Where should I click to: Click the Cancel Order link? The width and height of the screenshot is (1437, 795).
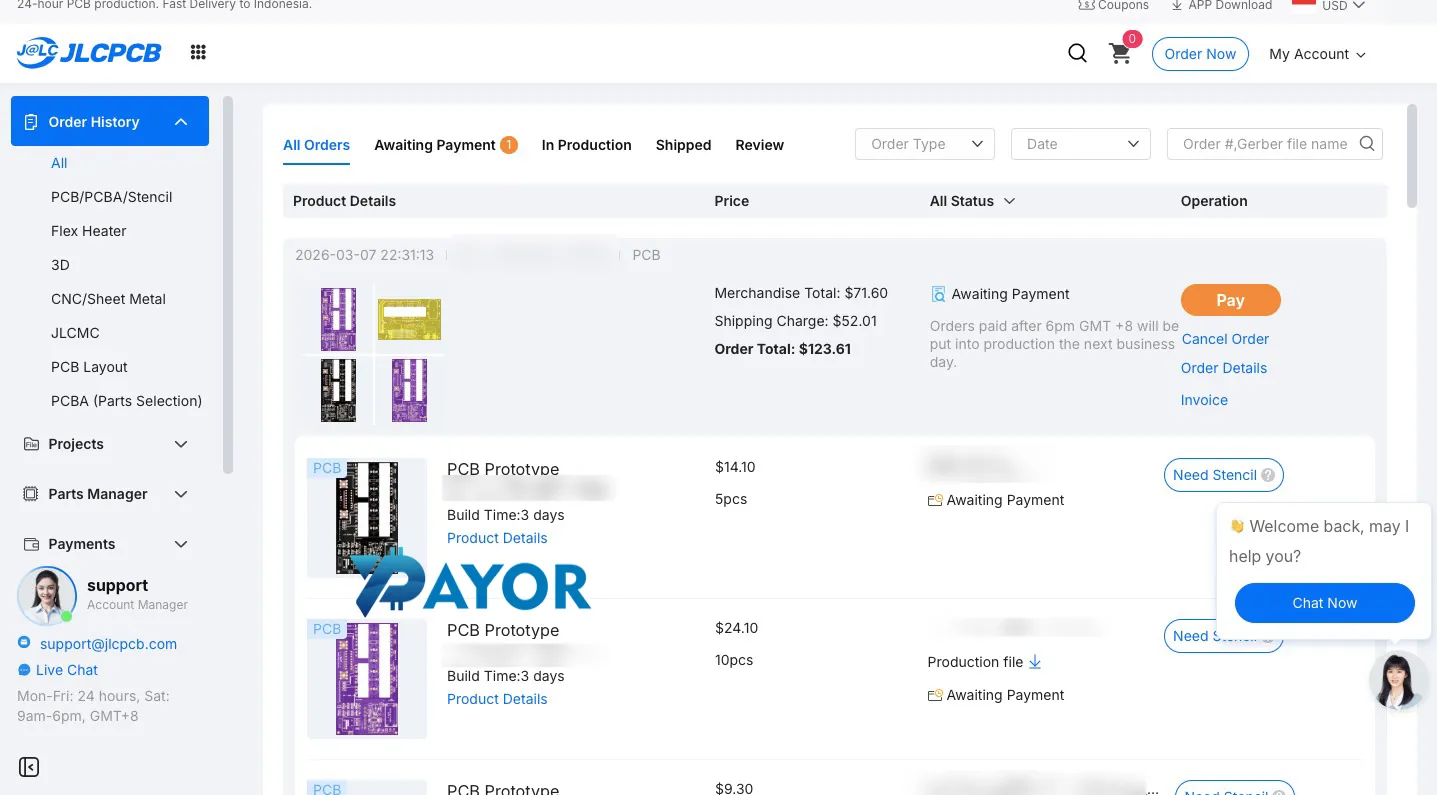point(1225,339)
